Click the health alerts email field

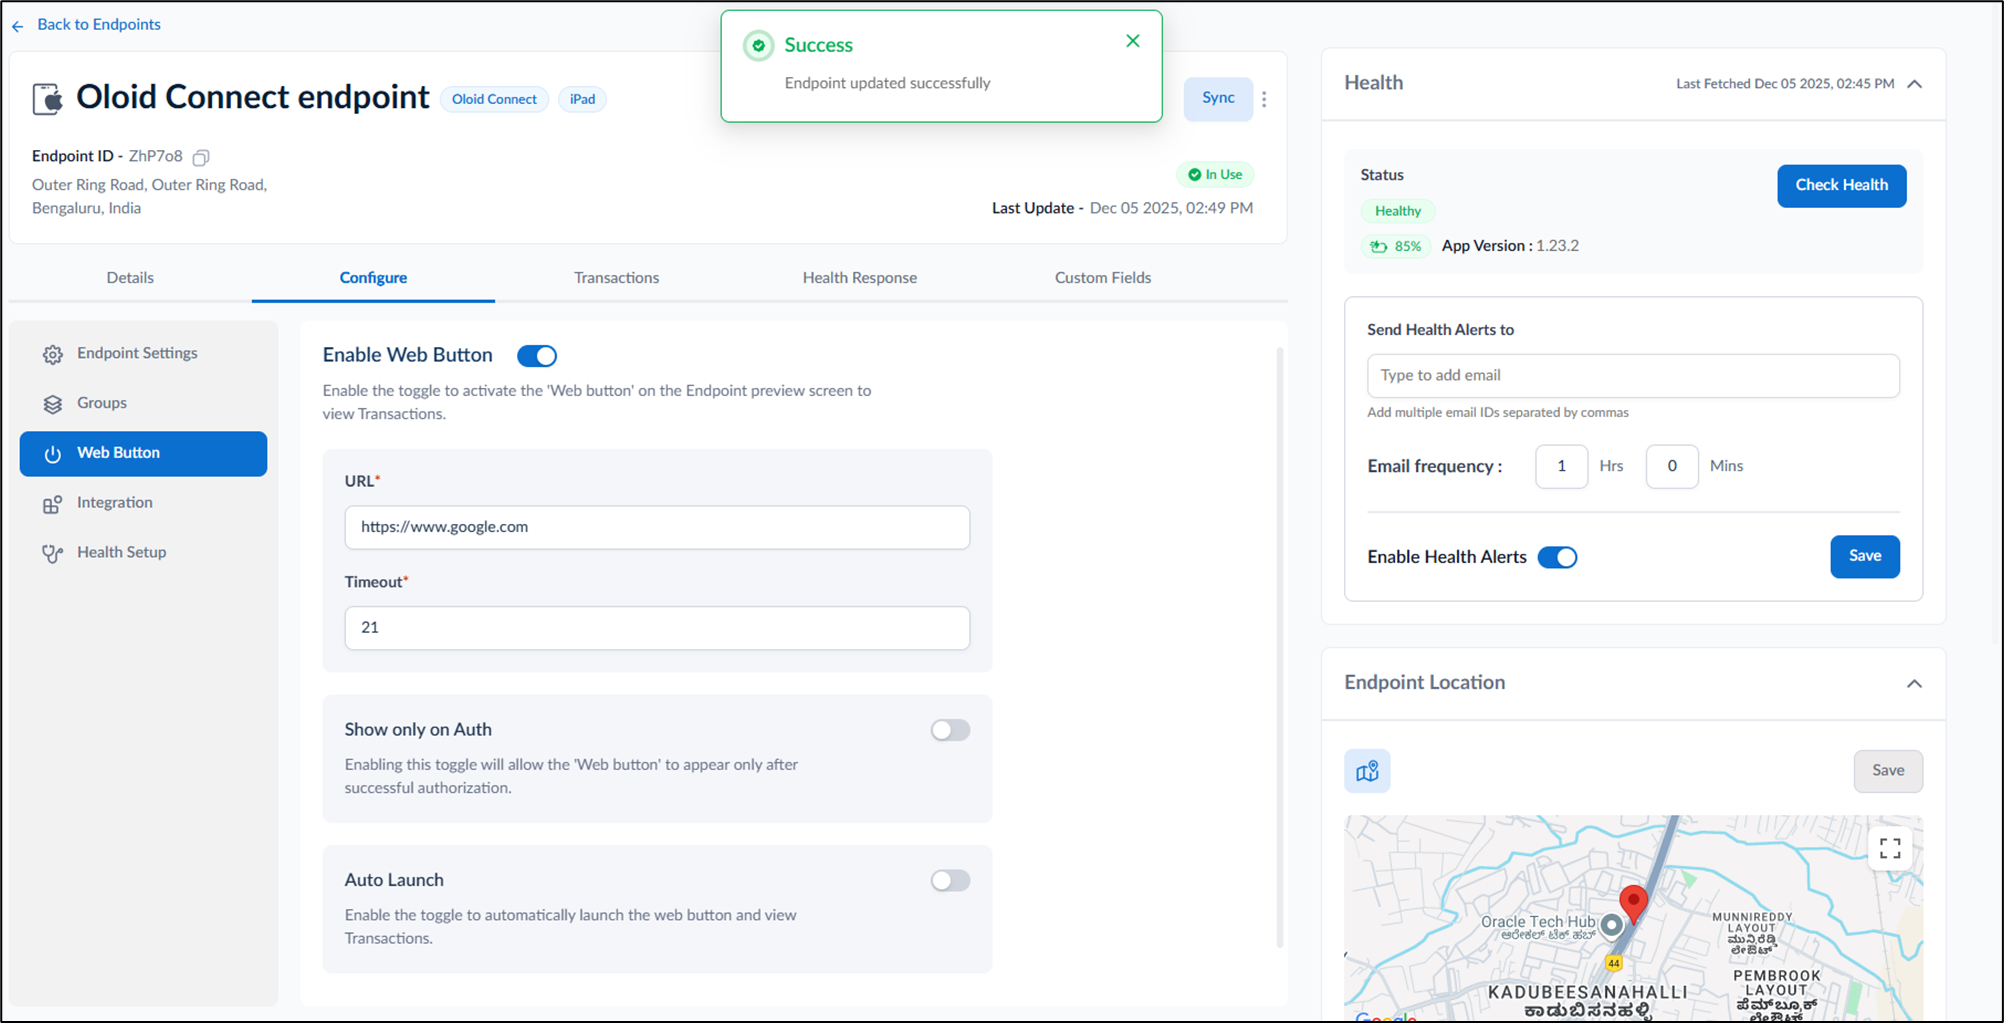(x=1633, y=376)
